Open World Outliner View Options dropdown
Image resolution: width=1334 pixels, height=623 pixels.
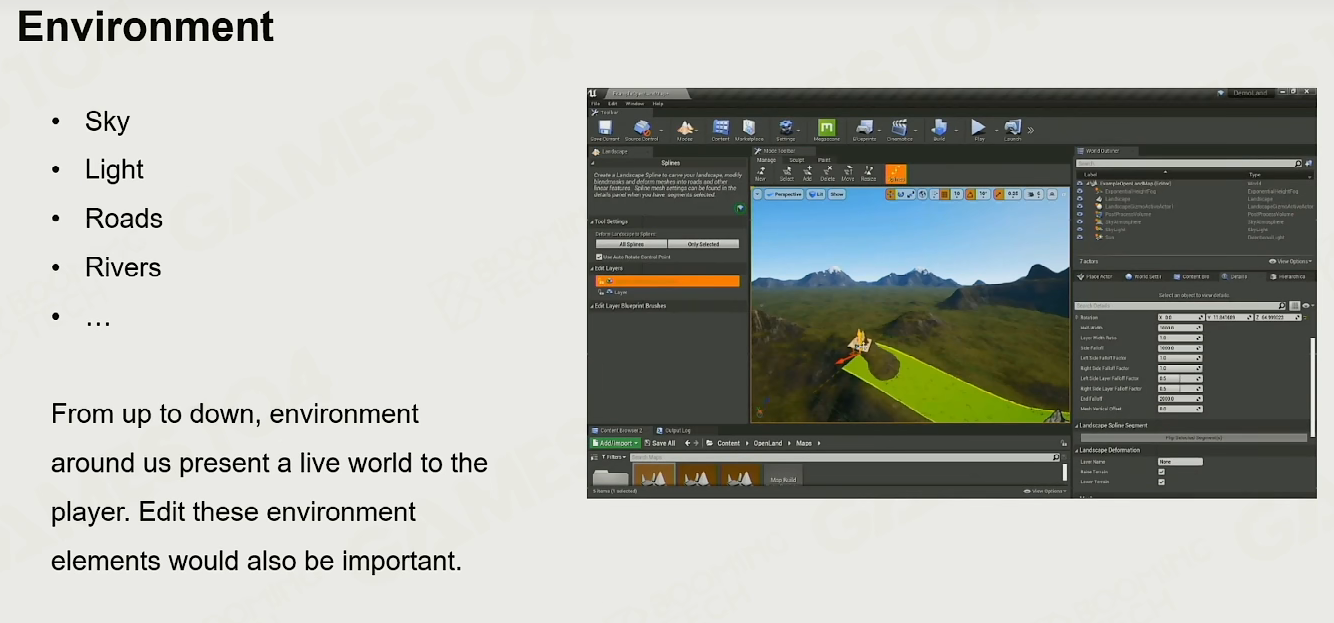(1290, 262)
